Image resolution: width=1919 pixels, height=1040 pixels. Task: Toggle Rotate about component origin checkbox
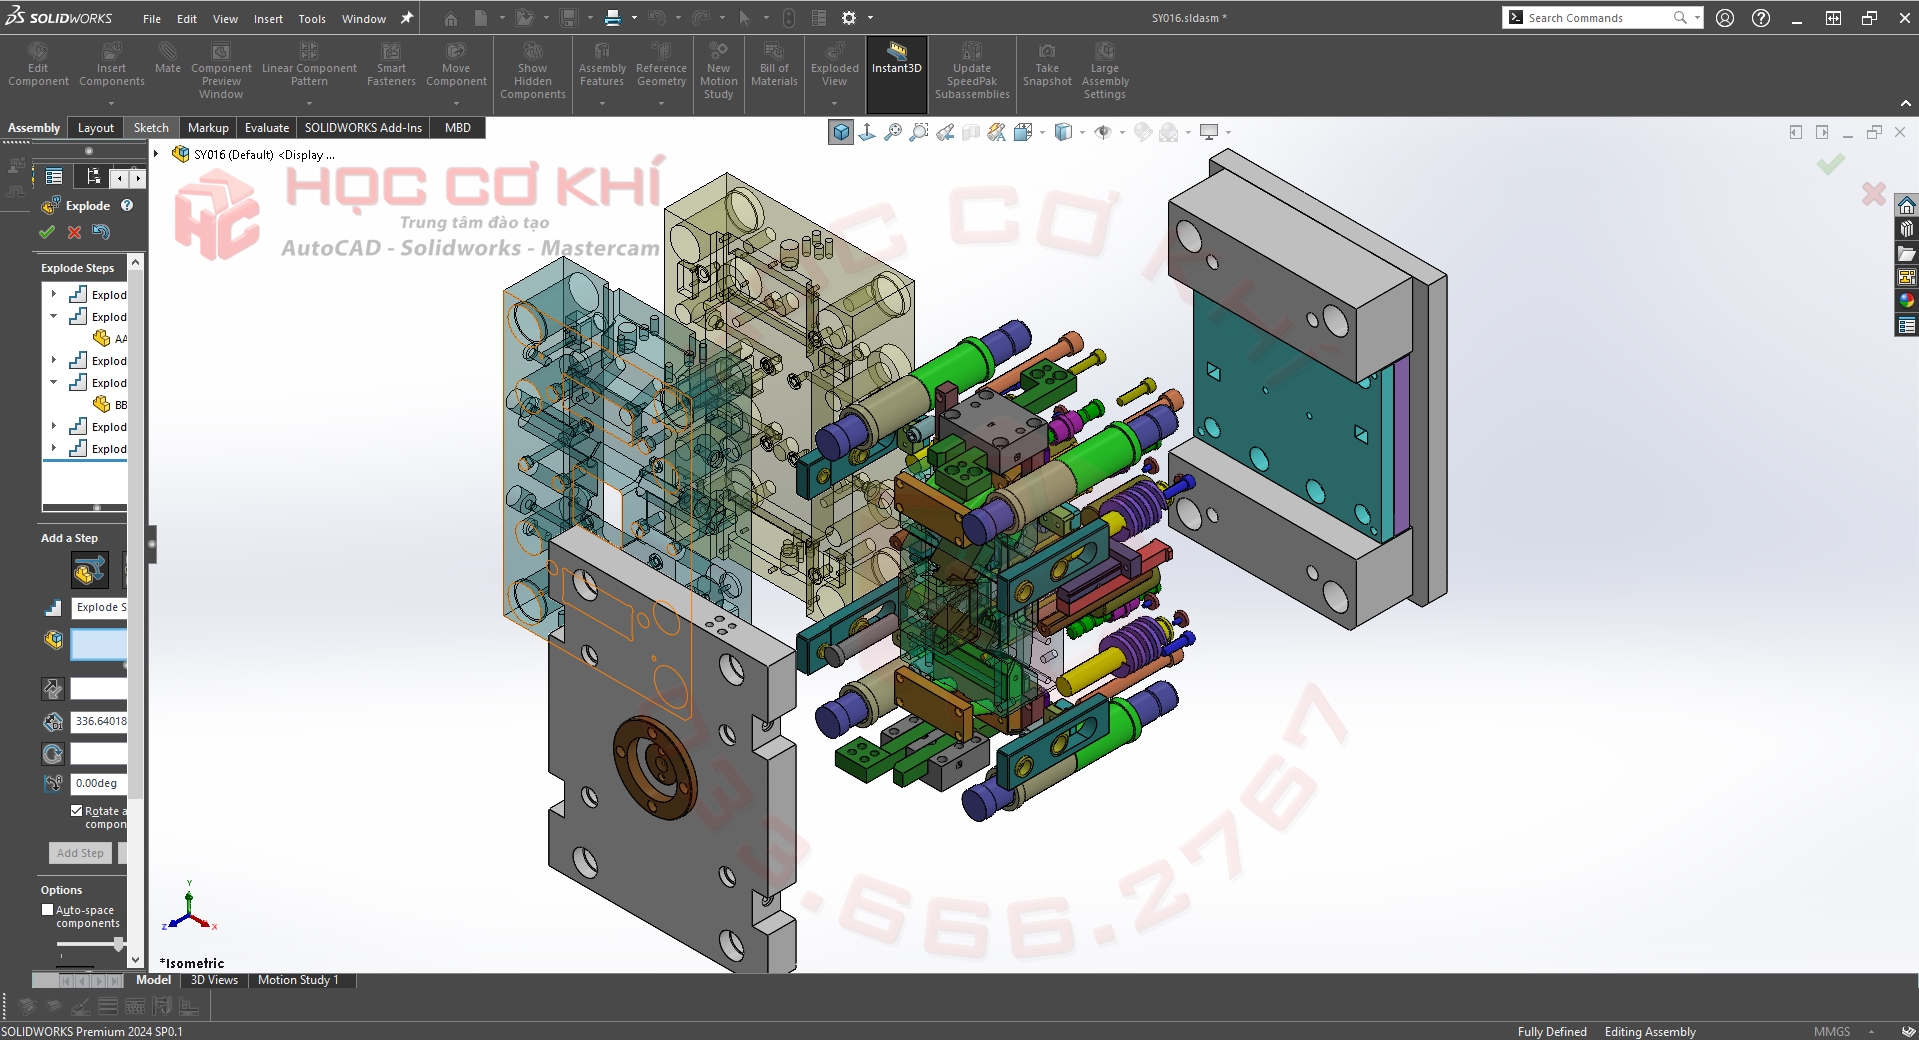pyautogui.click(x=77, y=811)
